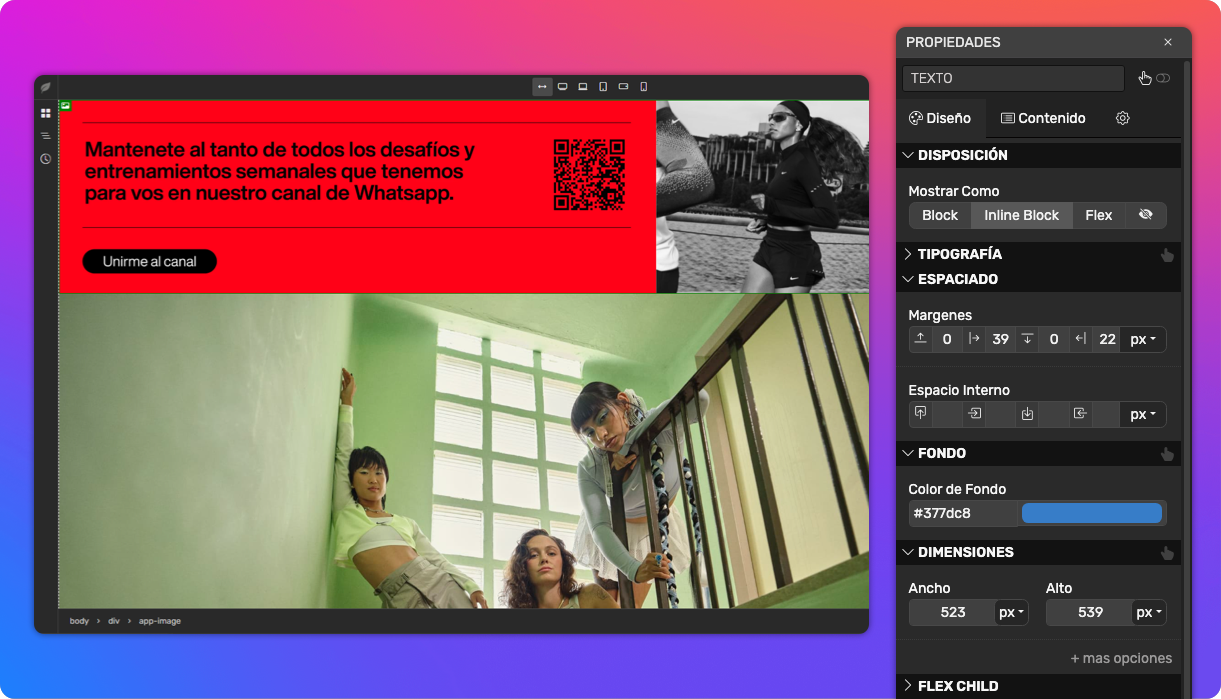Viewport: 1221px width, 699px height.
Task: Switch to laptop preview size
Action: (x=583, y=87)
